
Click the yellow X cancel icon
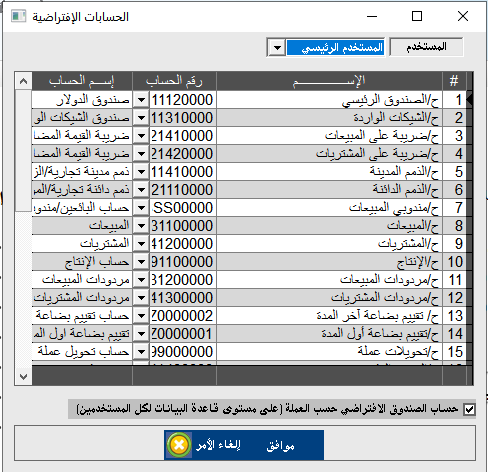[x=179, y=445]
